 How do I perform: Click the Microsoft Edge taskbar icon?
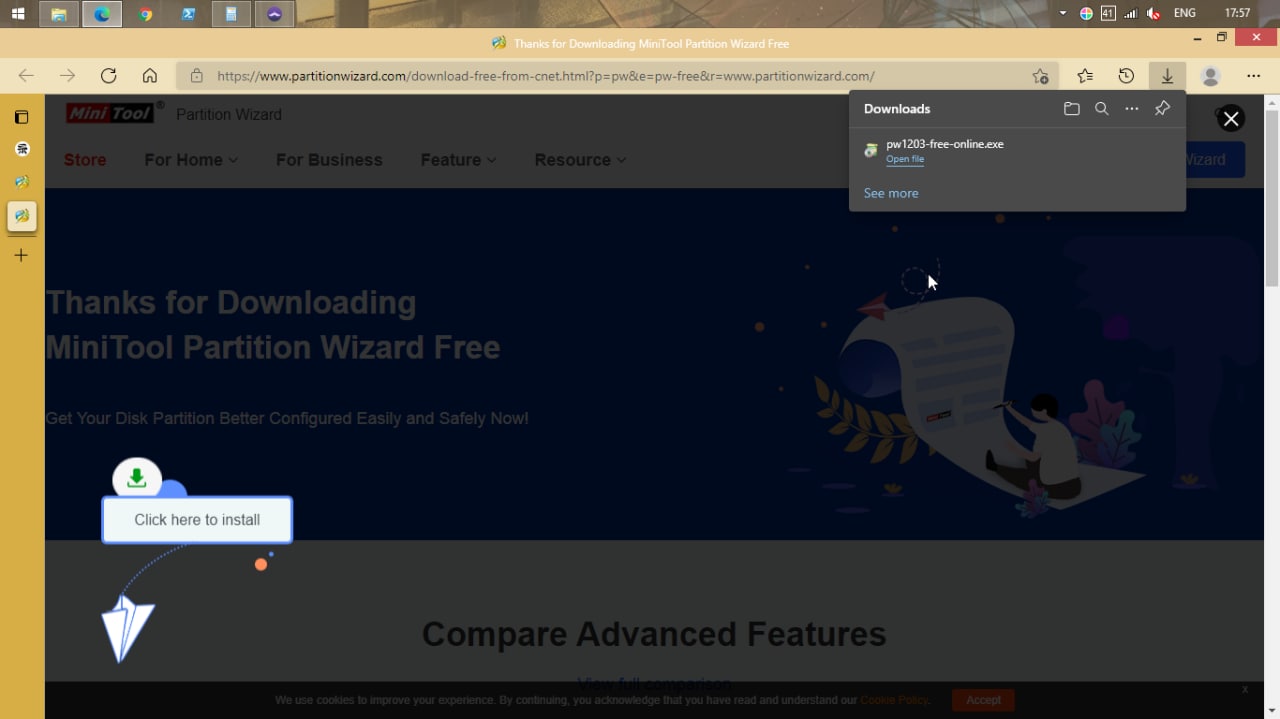102,14
